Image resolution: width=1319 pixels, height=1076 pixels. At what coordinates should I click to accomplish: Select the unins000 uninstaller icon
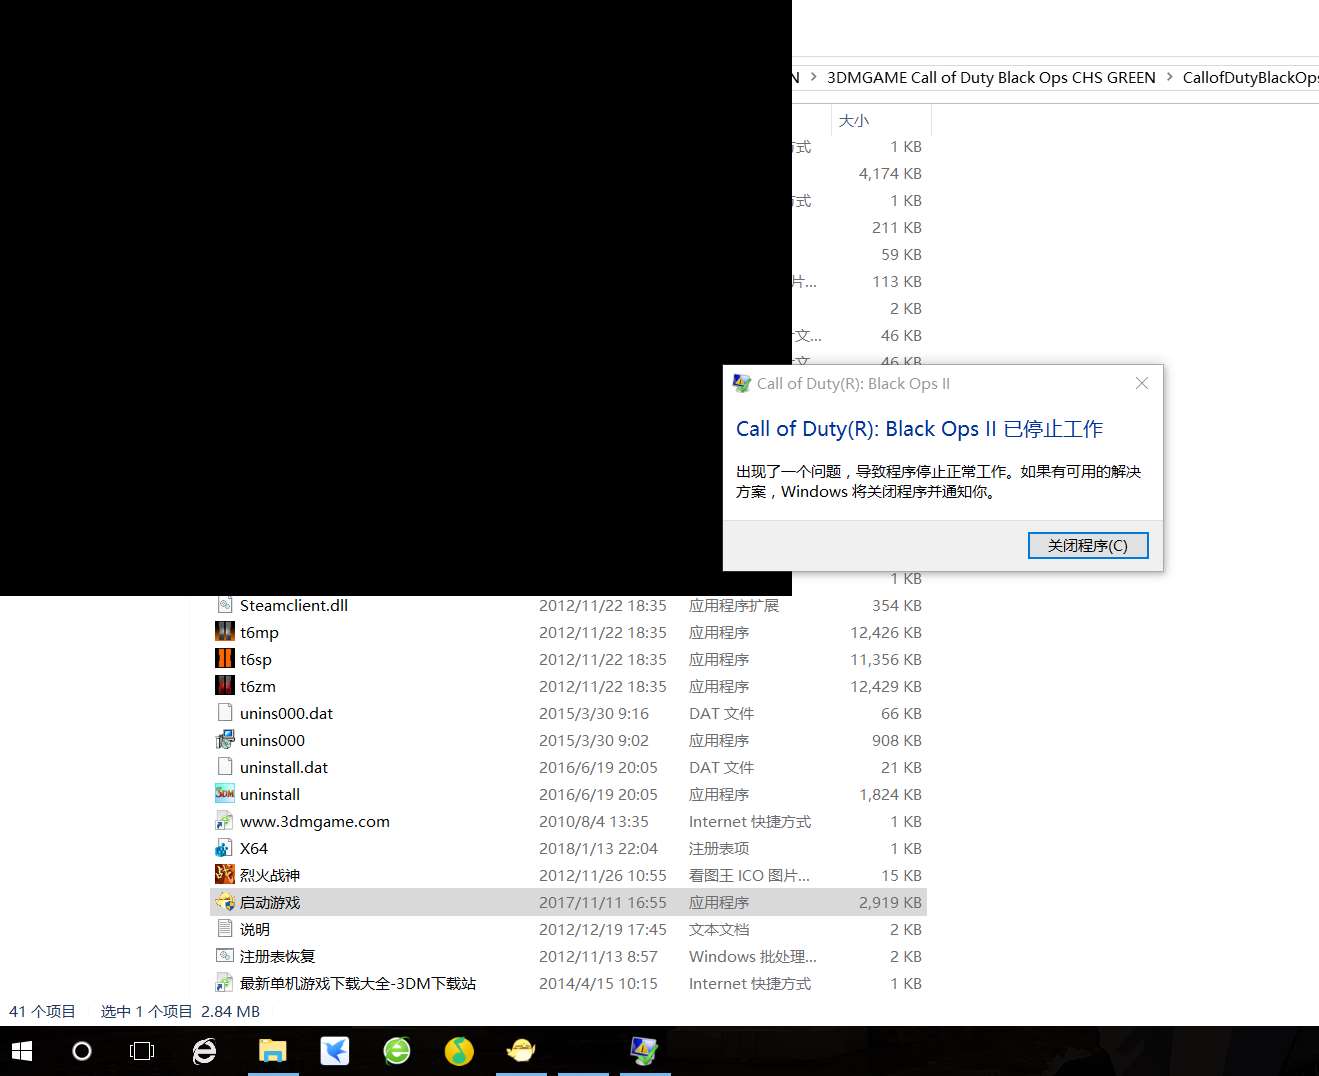[x=225, y=740]
